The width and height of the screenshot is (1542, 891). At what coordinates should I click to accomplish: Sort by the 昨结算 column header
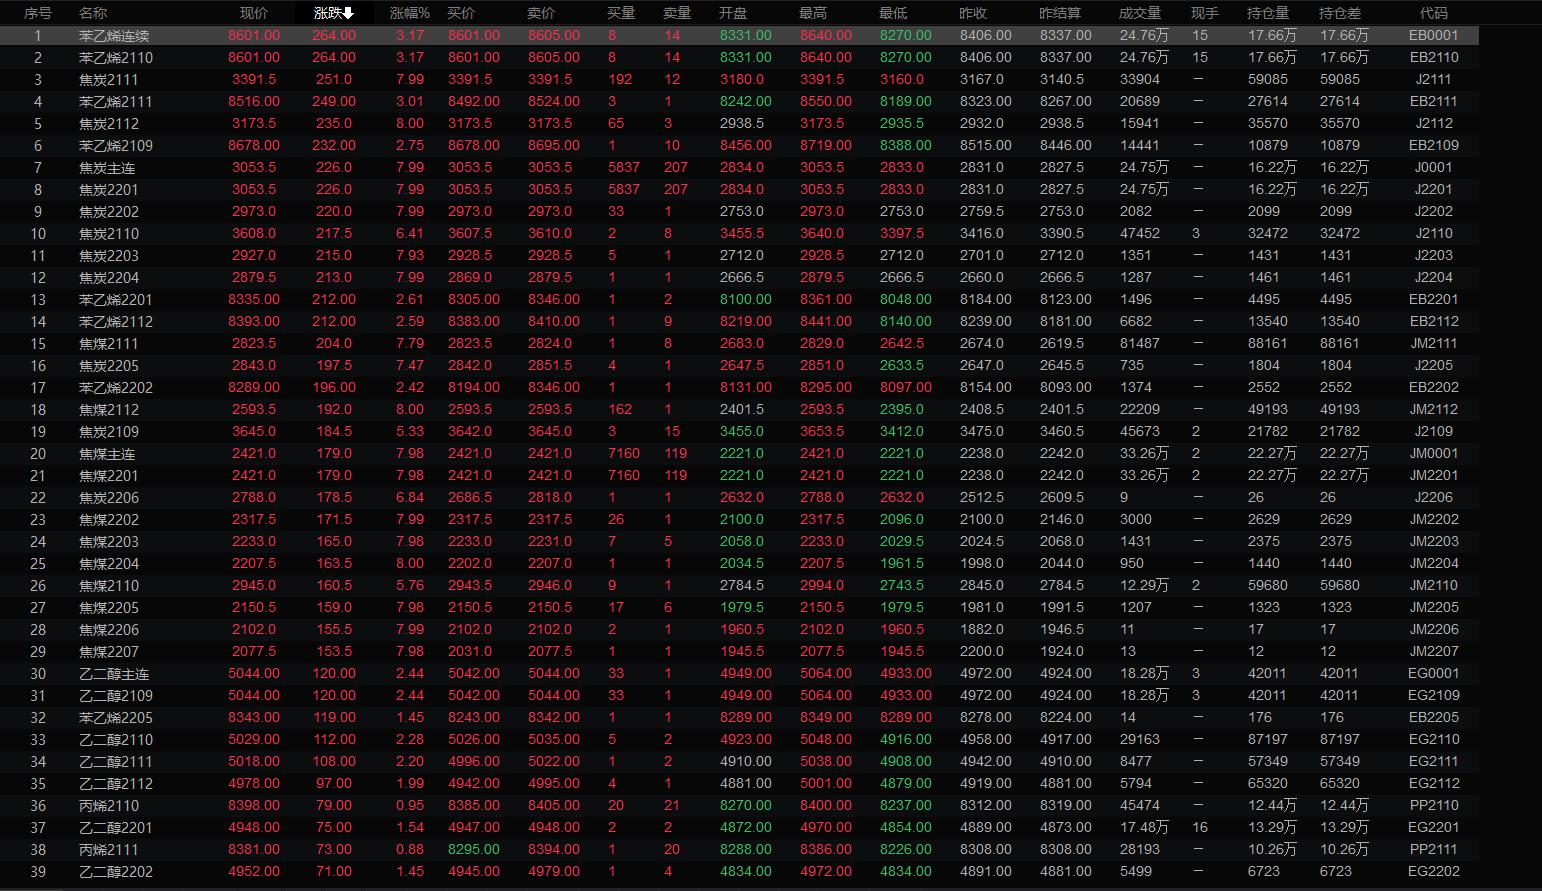1060,13
